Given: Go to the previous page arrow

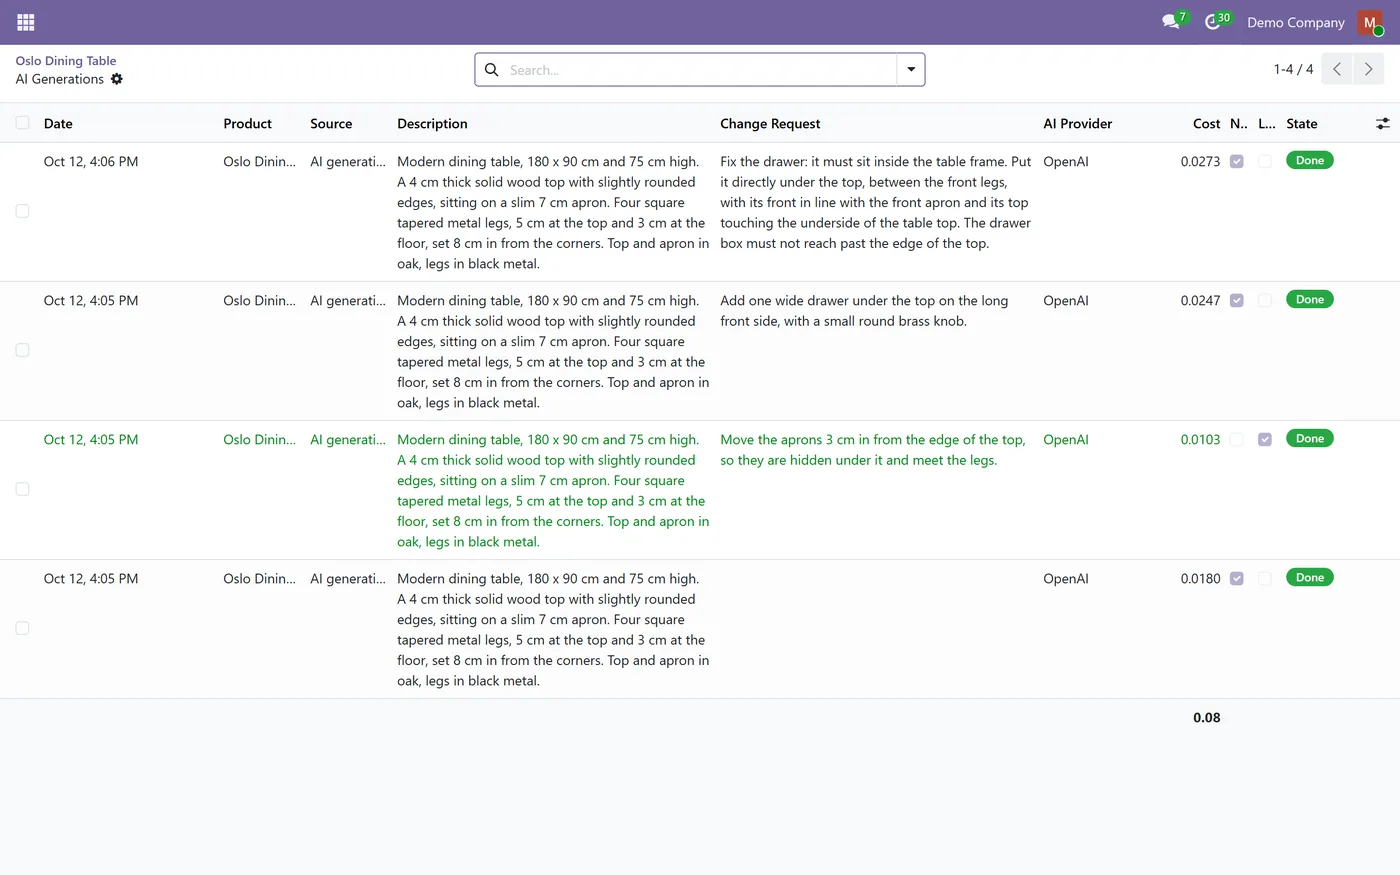Looking at the screenshot, I should 1337,69.
